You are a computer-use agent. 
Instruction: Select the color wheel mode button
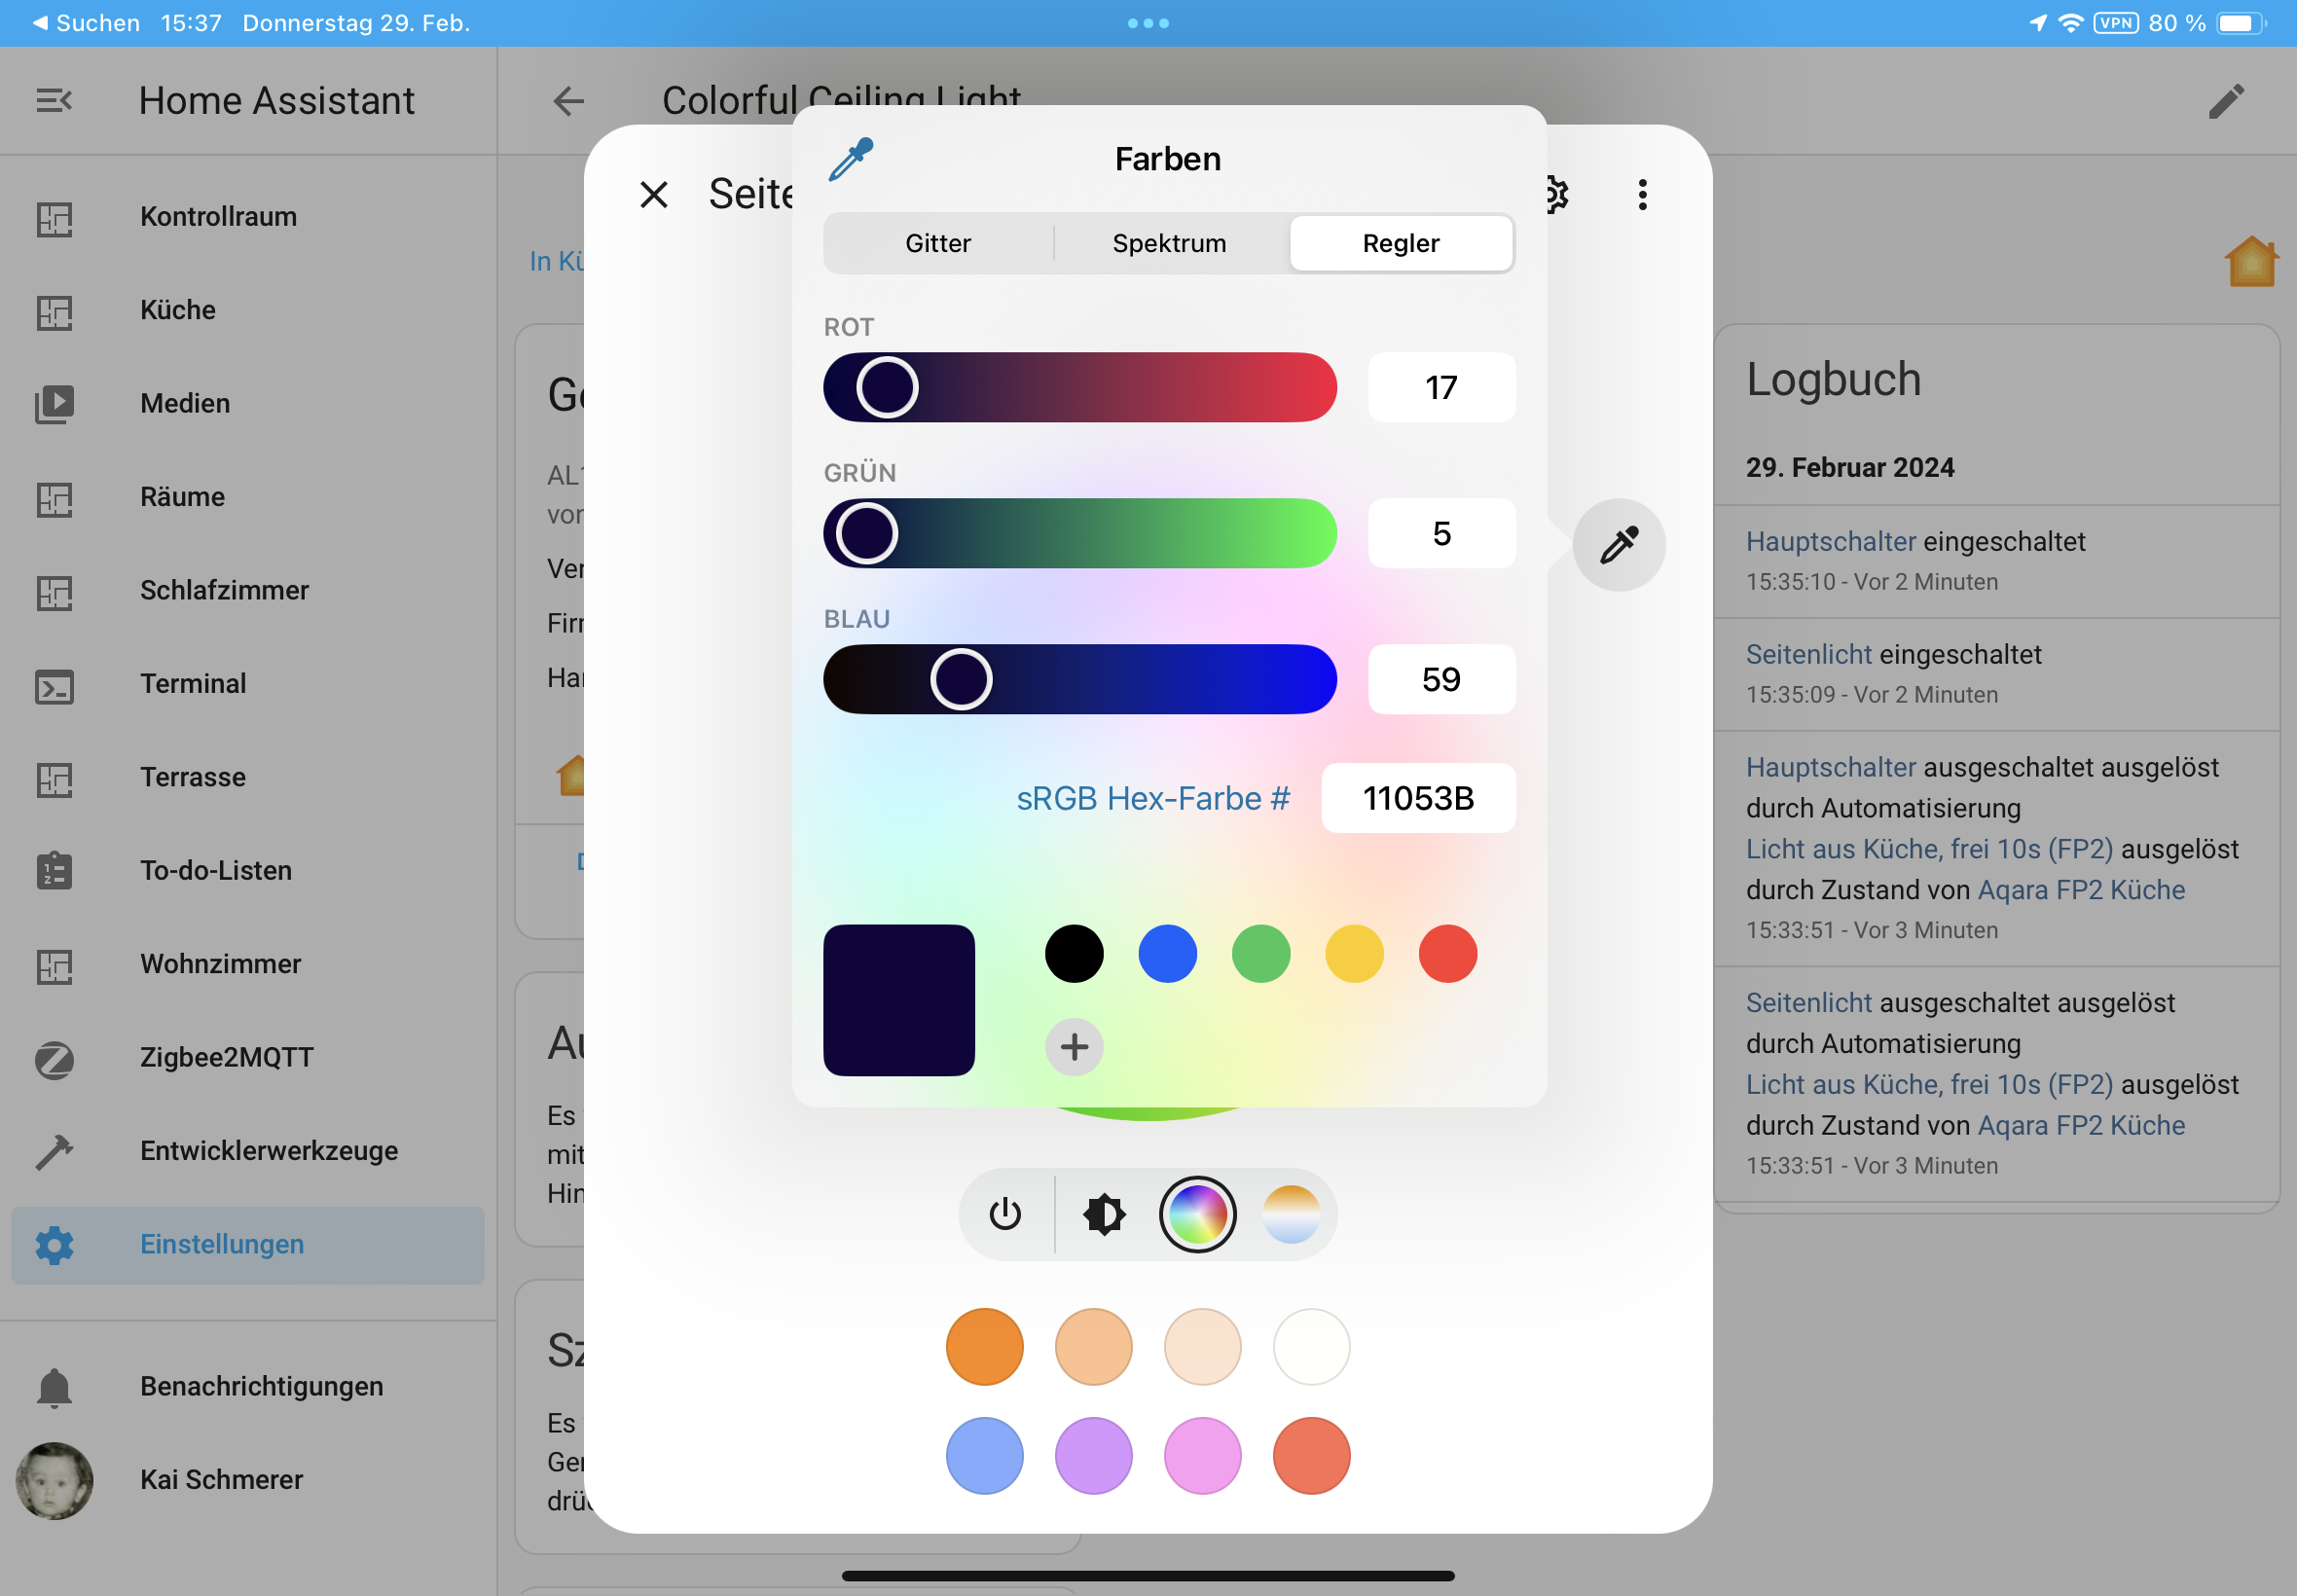[1197, 1214]
